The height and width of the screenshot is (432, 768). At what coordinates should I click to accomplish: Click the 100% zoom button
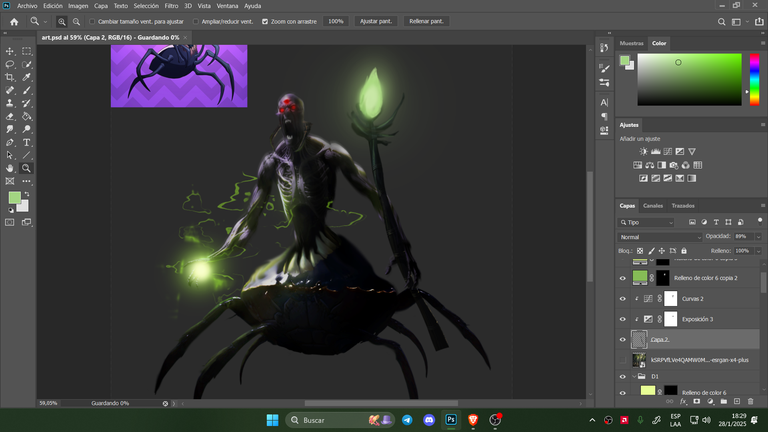pyautogui.click(x=336, y=22)
